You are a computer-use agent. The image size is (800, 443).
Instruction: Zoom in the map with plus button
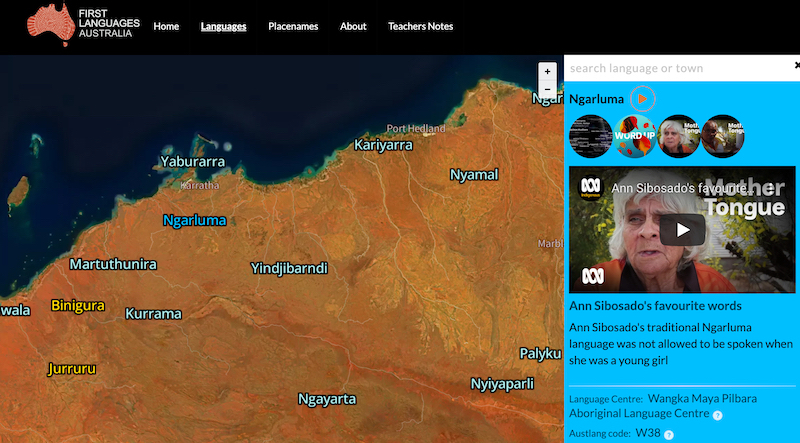(547, 71)
